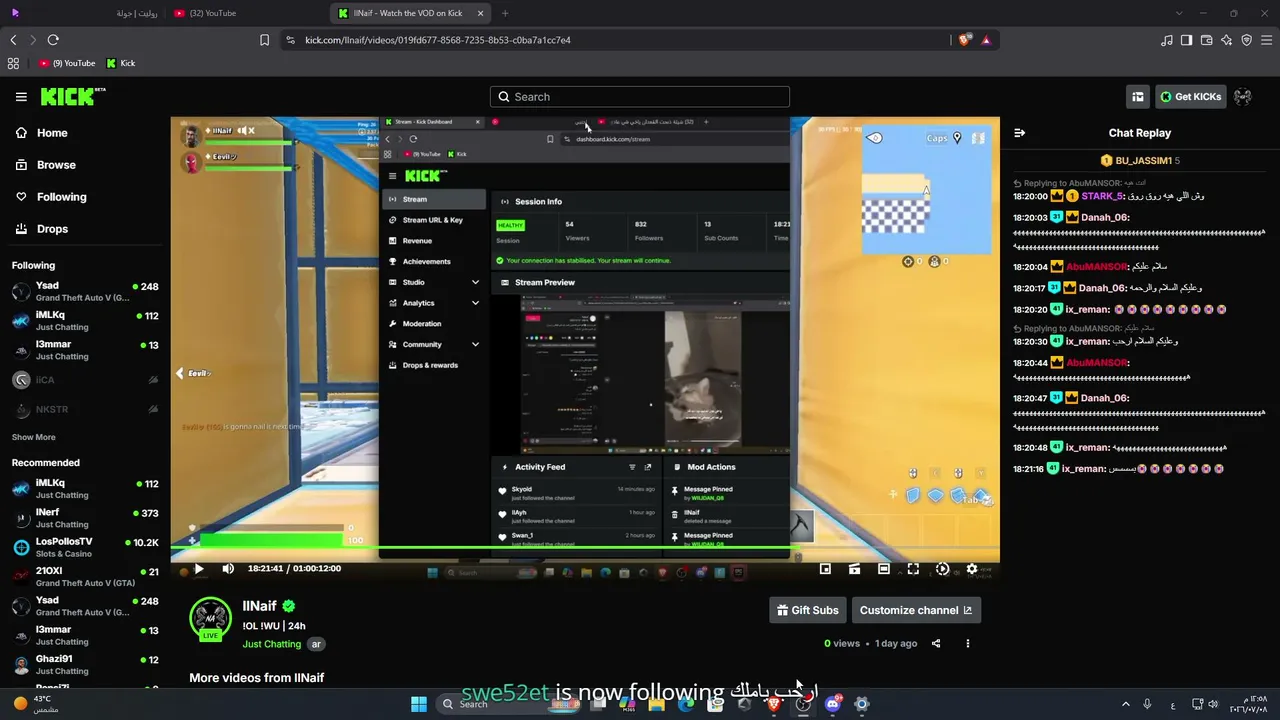
Task: Open the Just Chatting category link
Action: point(271,644)
